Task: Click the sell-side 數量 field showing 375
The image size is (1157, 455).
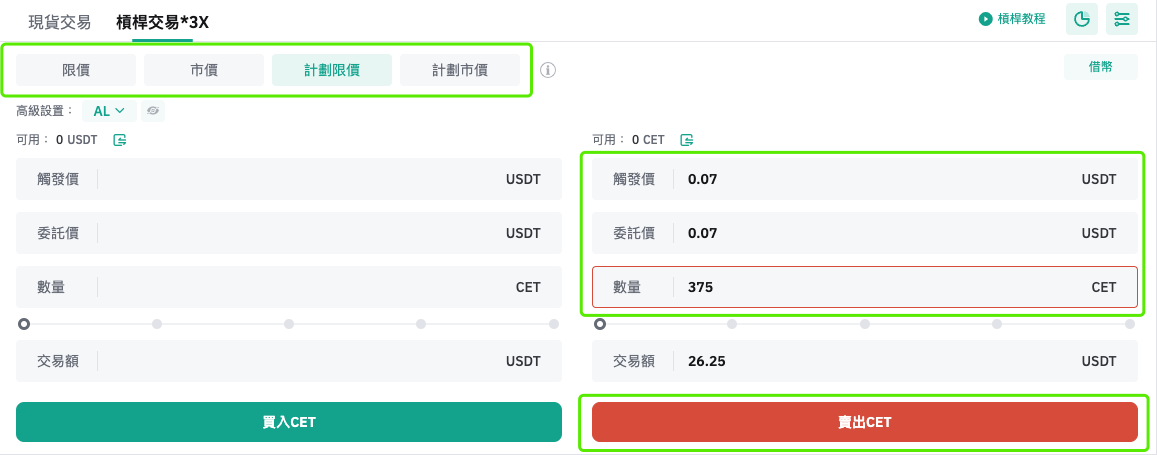Action: tap(880, 287)
